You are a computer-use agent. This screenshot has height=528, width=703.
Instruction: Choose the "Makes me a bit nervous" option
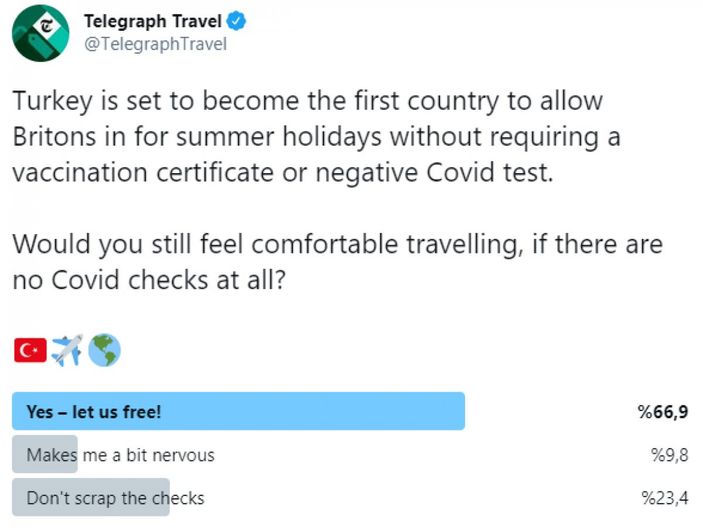[120, 455]
